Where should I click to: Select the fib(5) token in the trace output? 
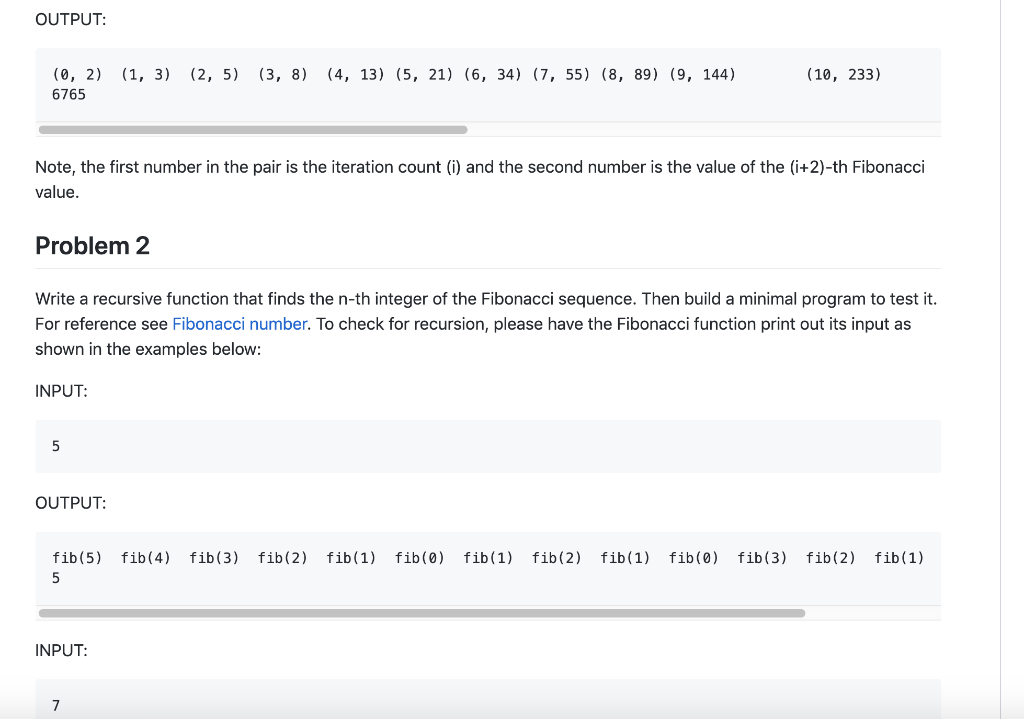coord(76,558)
